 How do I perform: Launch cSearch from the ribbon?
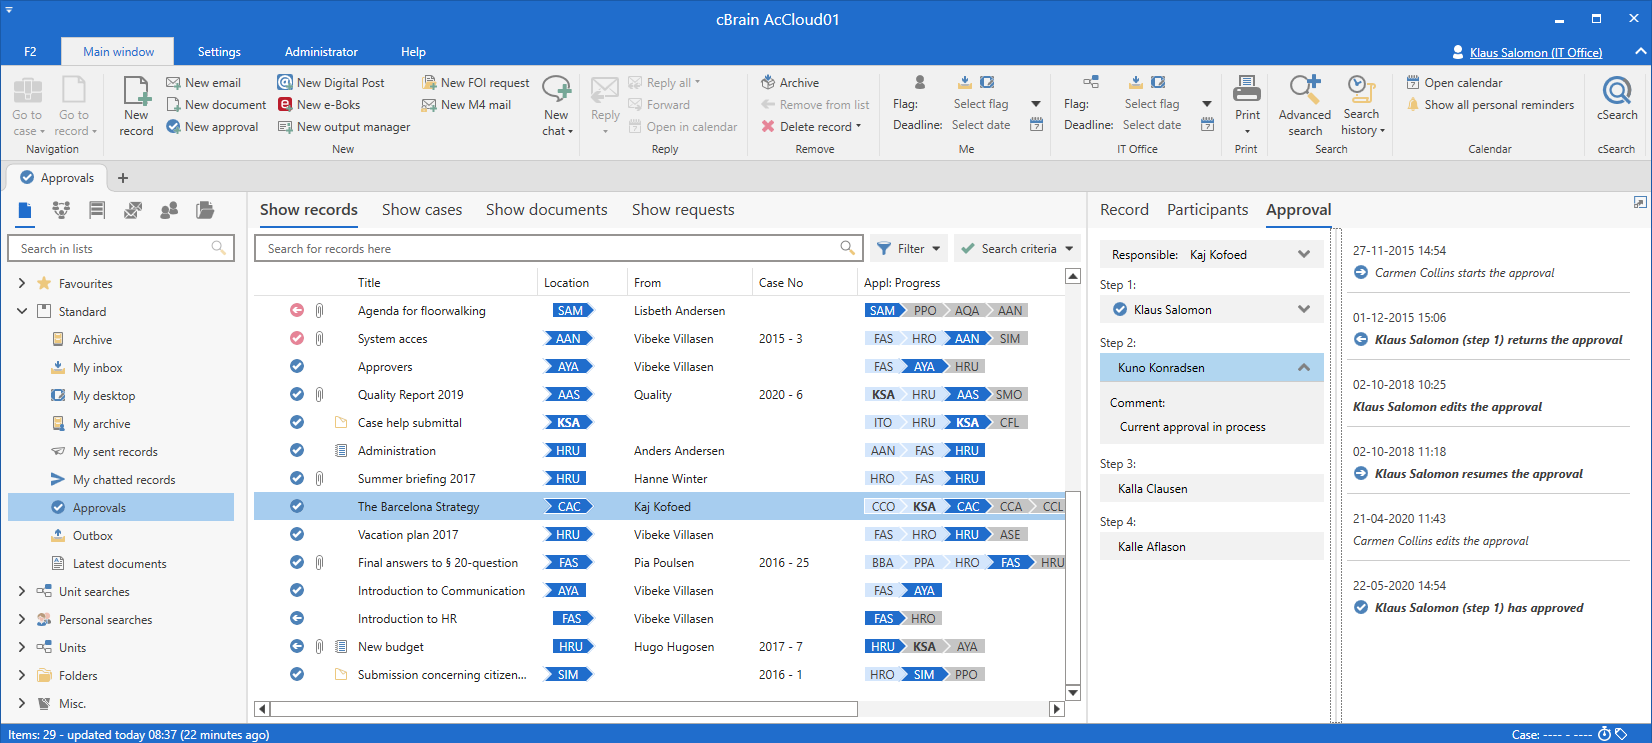click(x=1616, y=100)
